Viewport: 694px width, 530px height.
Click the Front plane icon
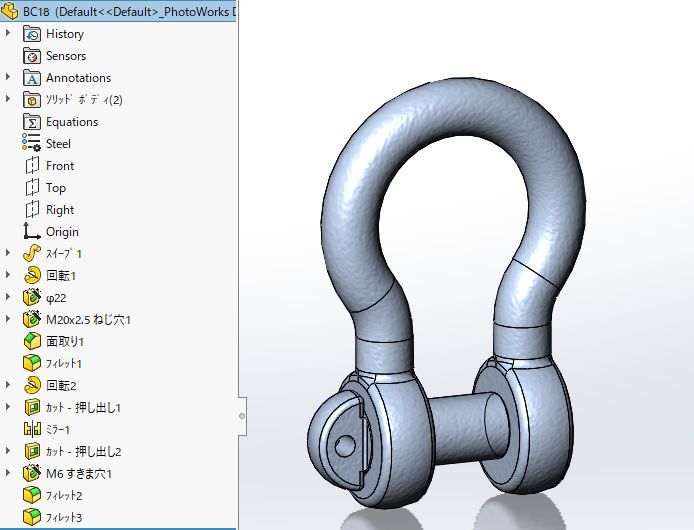click(32, 166)
